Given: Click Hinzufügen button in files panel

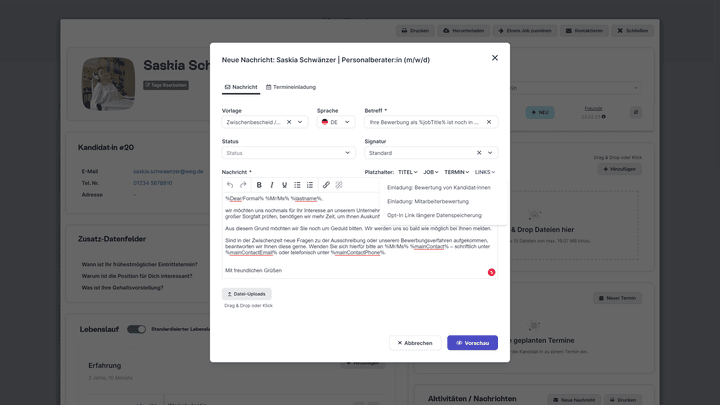Looking at the screenshot, I should [619, 169].
